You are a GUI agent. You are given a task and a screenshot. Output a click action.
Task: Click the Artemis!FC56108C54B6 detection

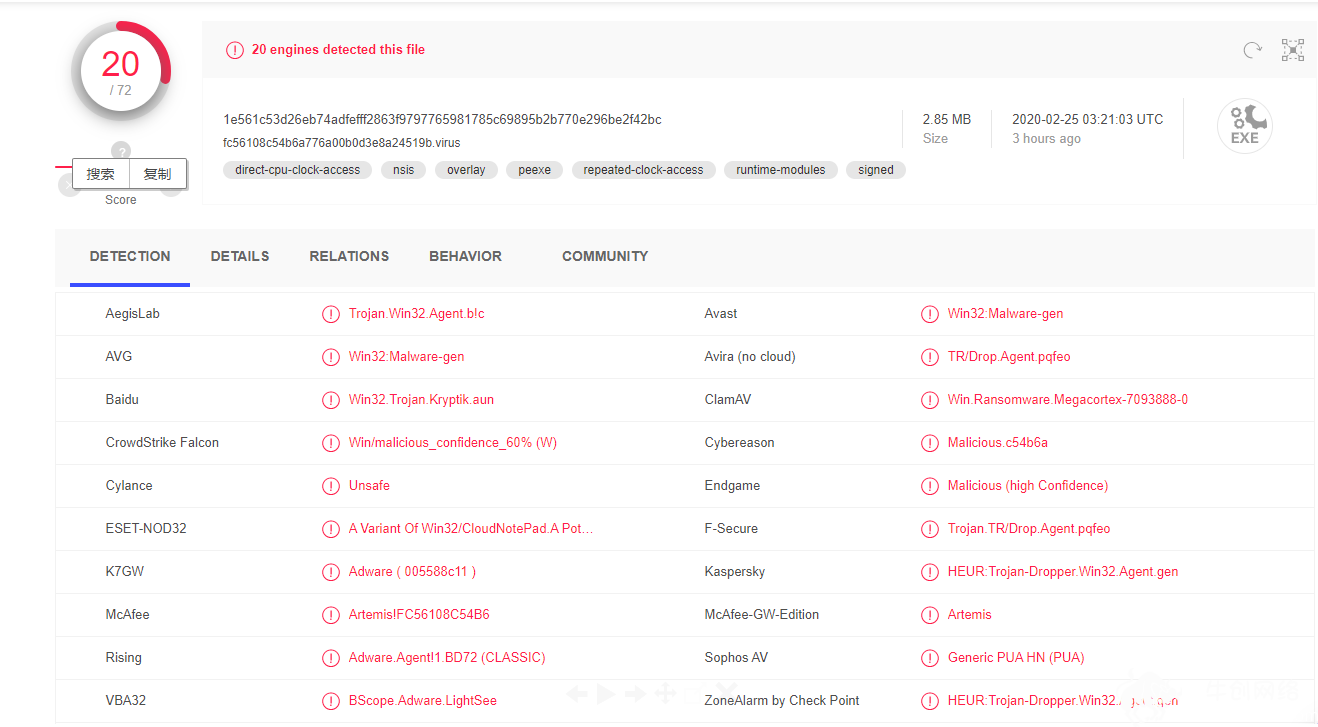coord(419,615)
